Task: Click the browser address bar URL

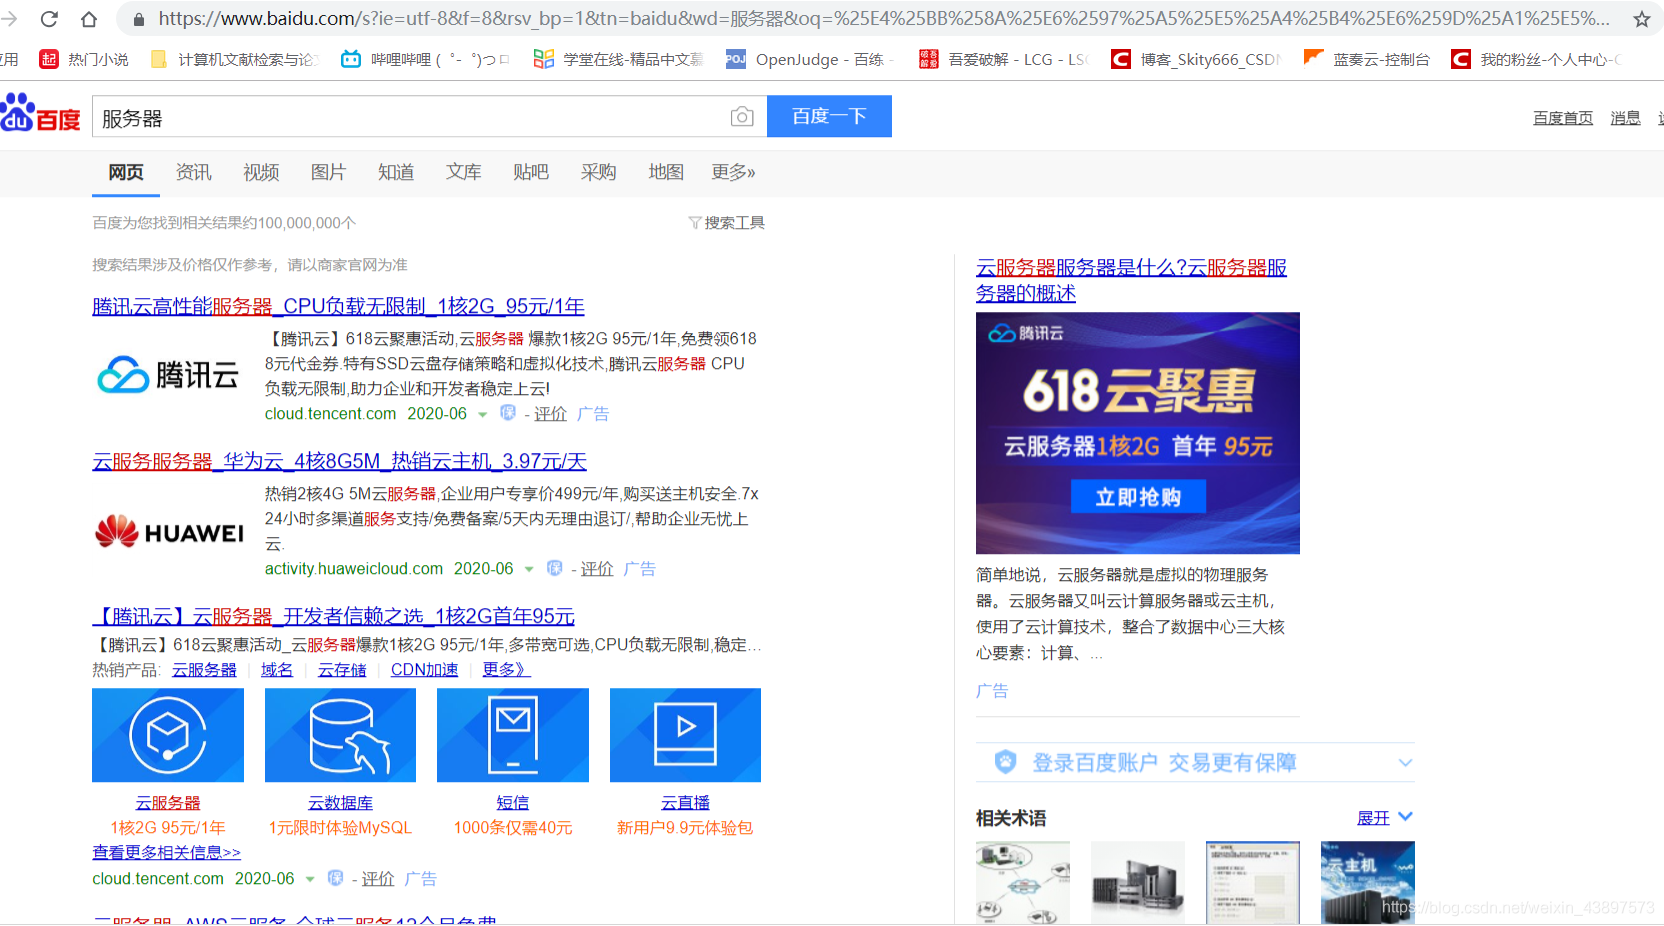Action: (884, 19)
